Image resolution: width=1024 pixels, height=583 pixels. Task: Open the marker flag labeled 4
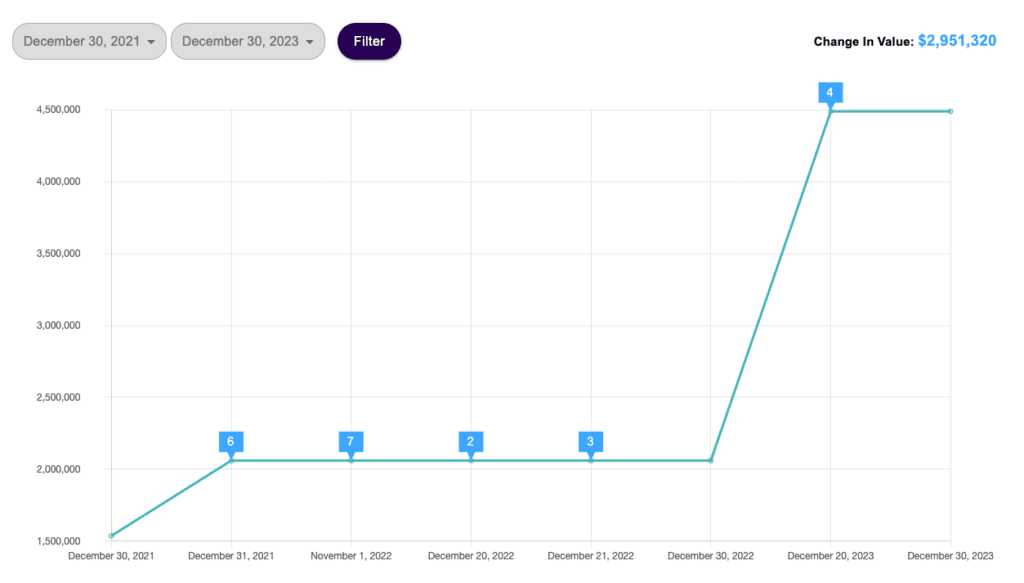829,93
